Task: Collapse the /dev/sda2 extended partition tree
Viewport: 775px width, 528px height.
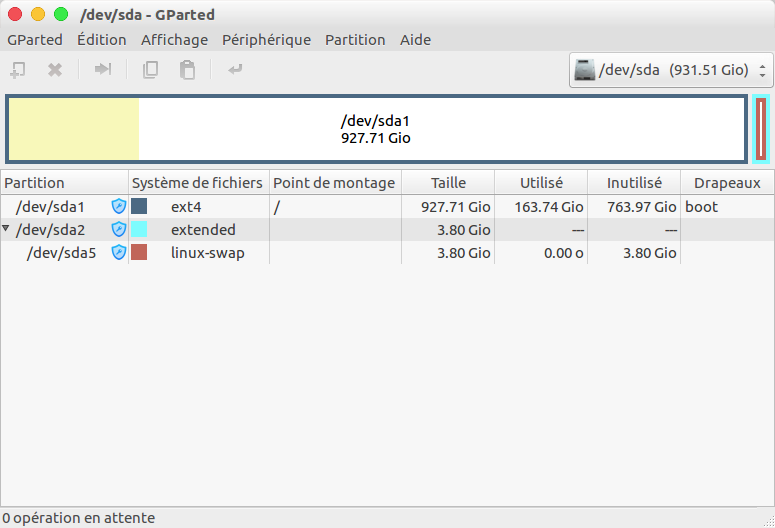Action: tap(7, 230)
